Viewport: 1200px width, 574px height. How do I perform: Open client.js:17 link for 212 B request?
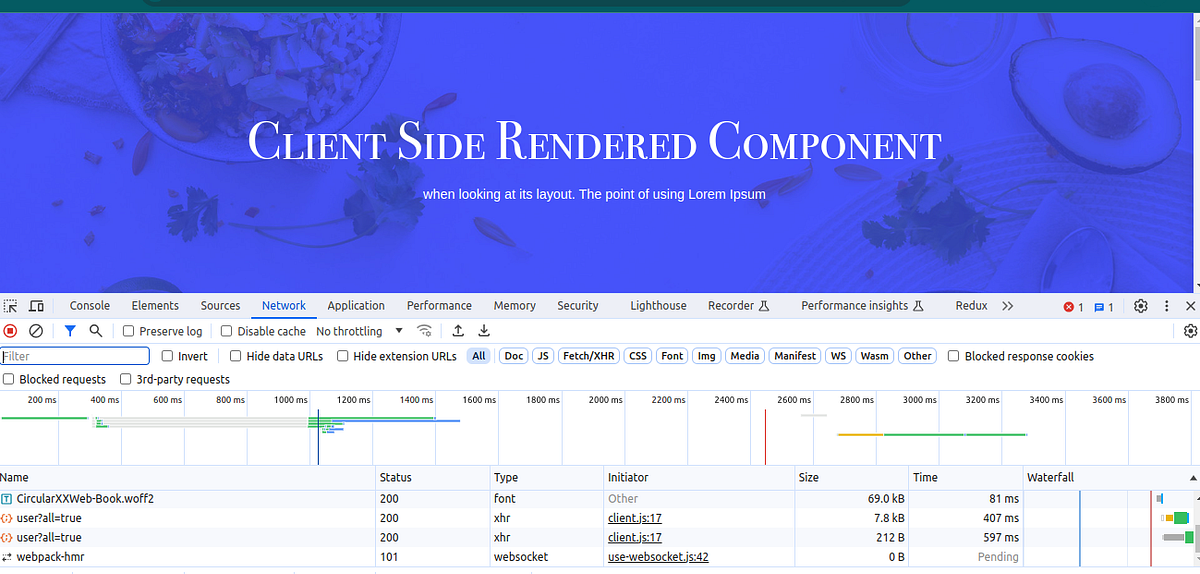coord(635,538)
